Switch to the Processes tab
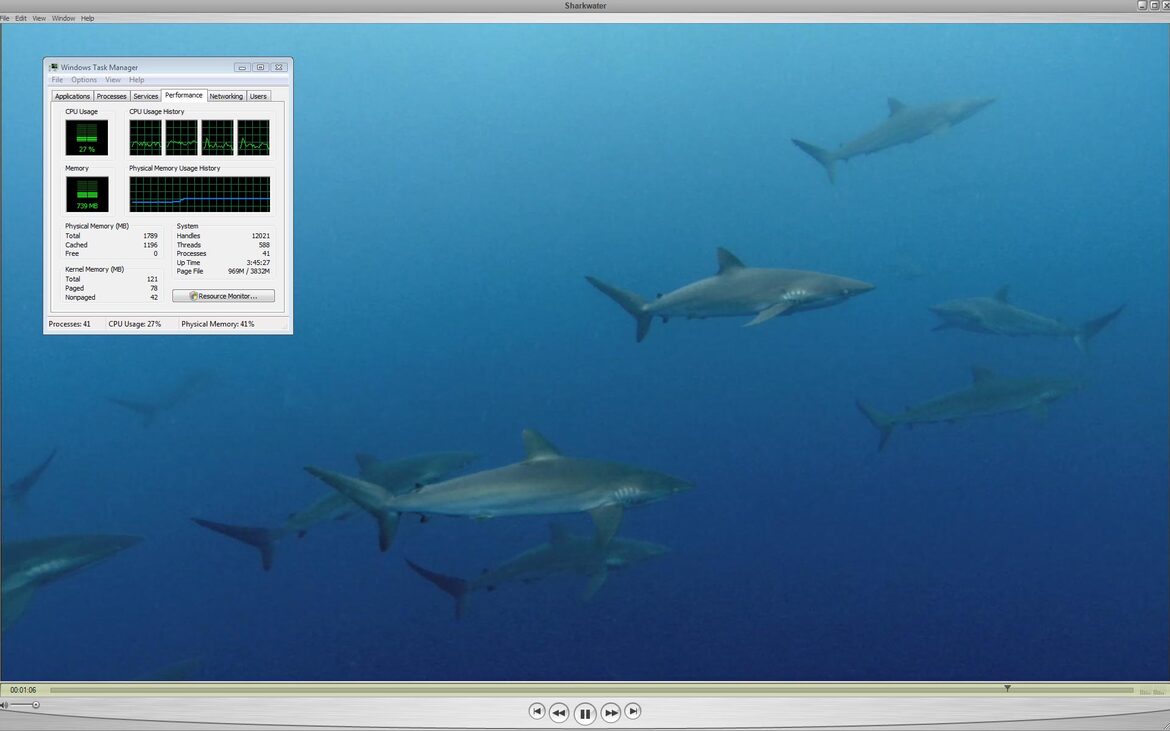The height and width of the screenshot is (731, 1170). (111, 96)
